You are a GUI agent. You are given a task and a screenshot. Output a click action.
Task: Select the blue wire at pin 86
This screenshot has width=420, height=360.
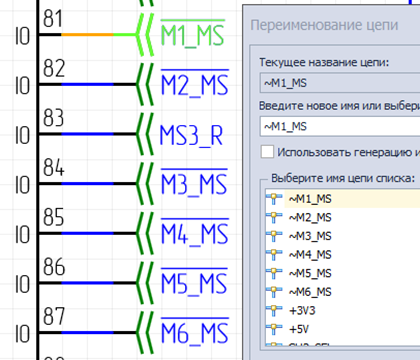[x=87, y=283]
